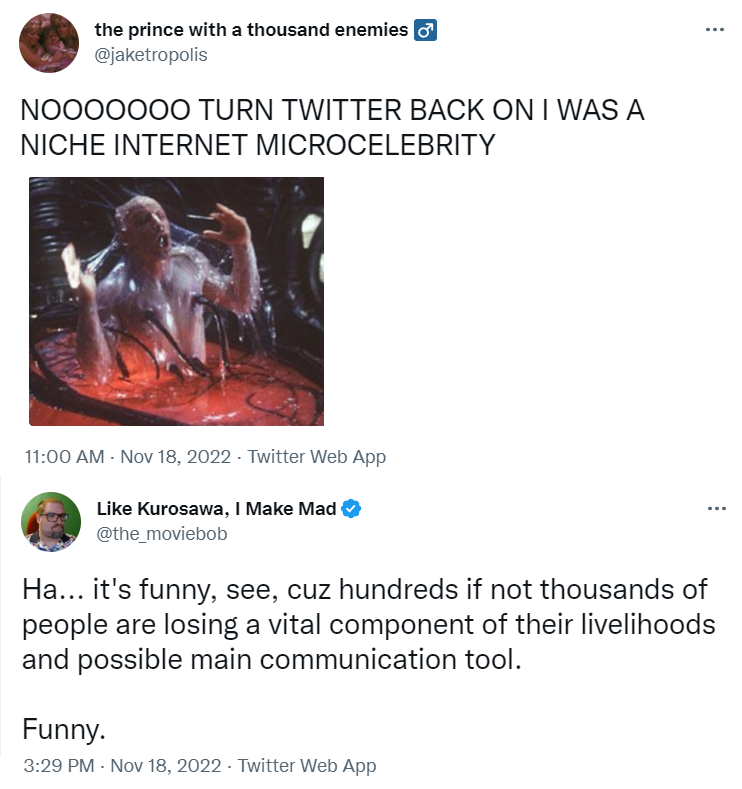Viewport: 742px width, 789px height.
Task: Click "Twitter Web App" under the second tweet
Action: 307,766
